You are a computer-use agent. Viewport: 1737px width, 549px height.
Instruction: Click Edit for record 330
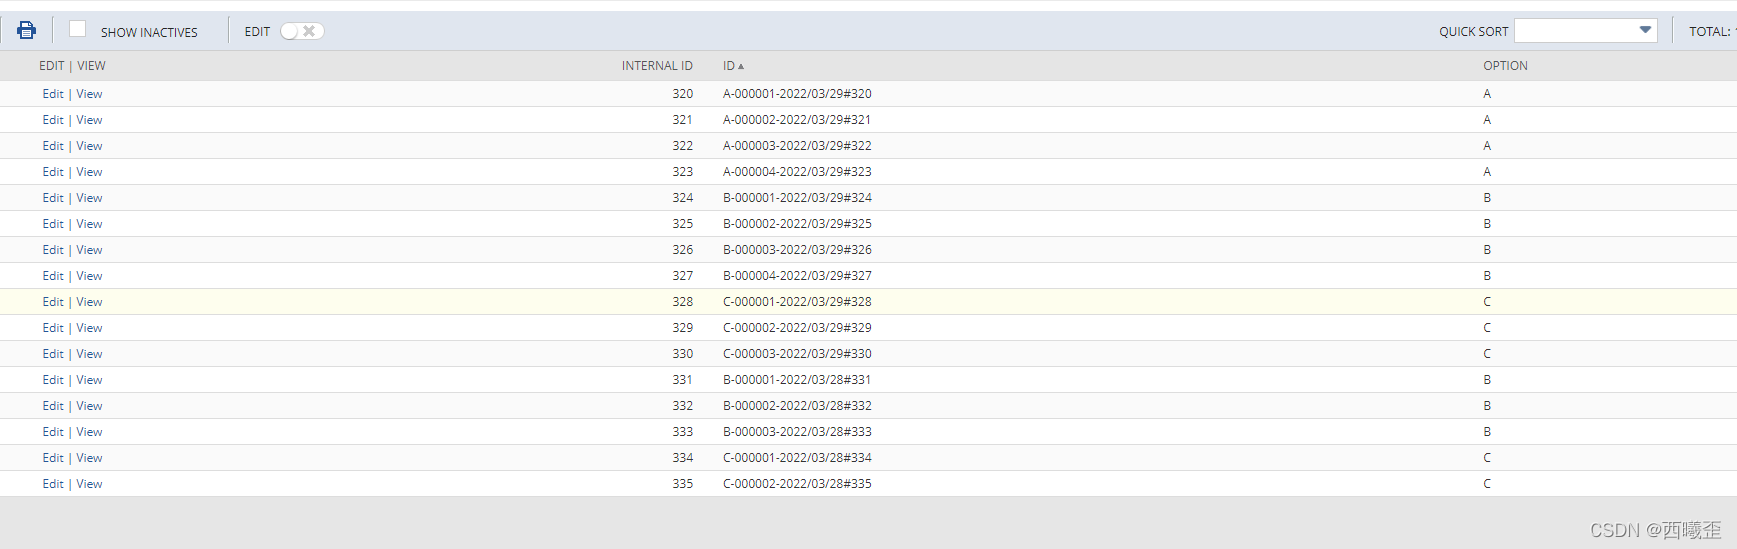coord(53,354)
